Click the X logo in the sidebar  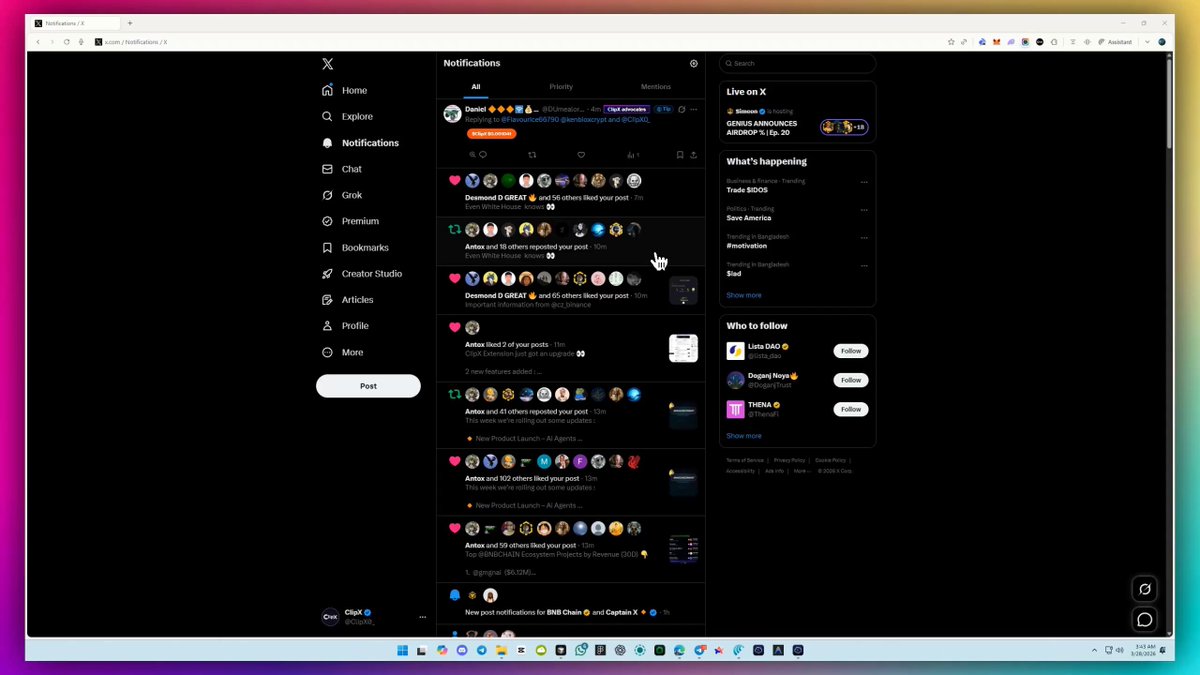(x=327, y=63)
